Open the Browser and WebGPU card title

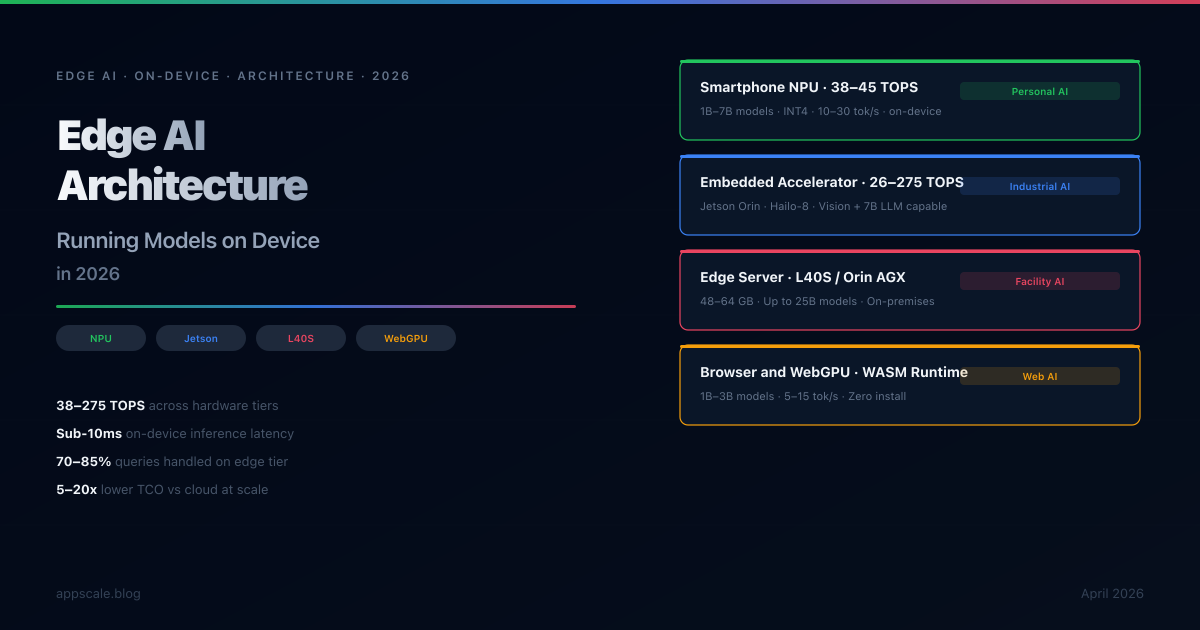click(833, 372)
